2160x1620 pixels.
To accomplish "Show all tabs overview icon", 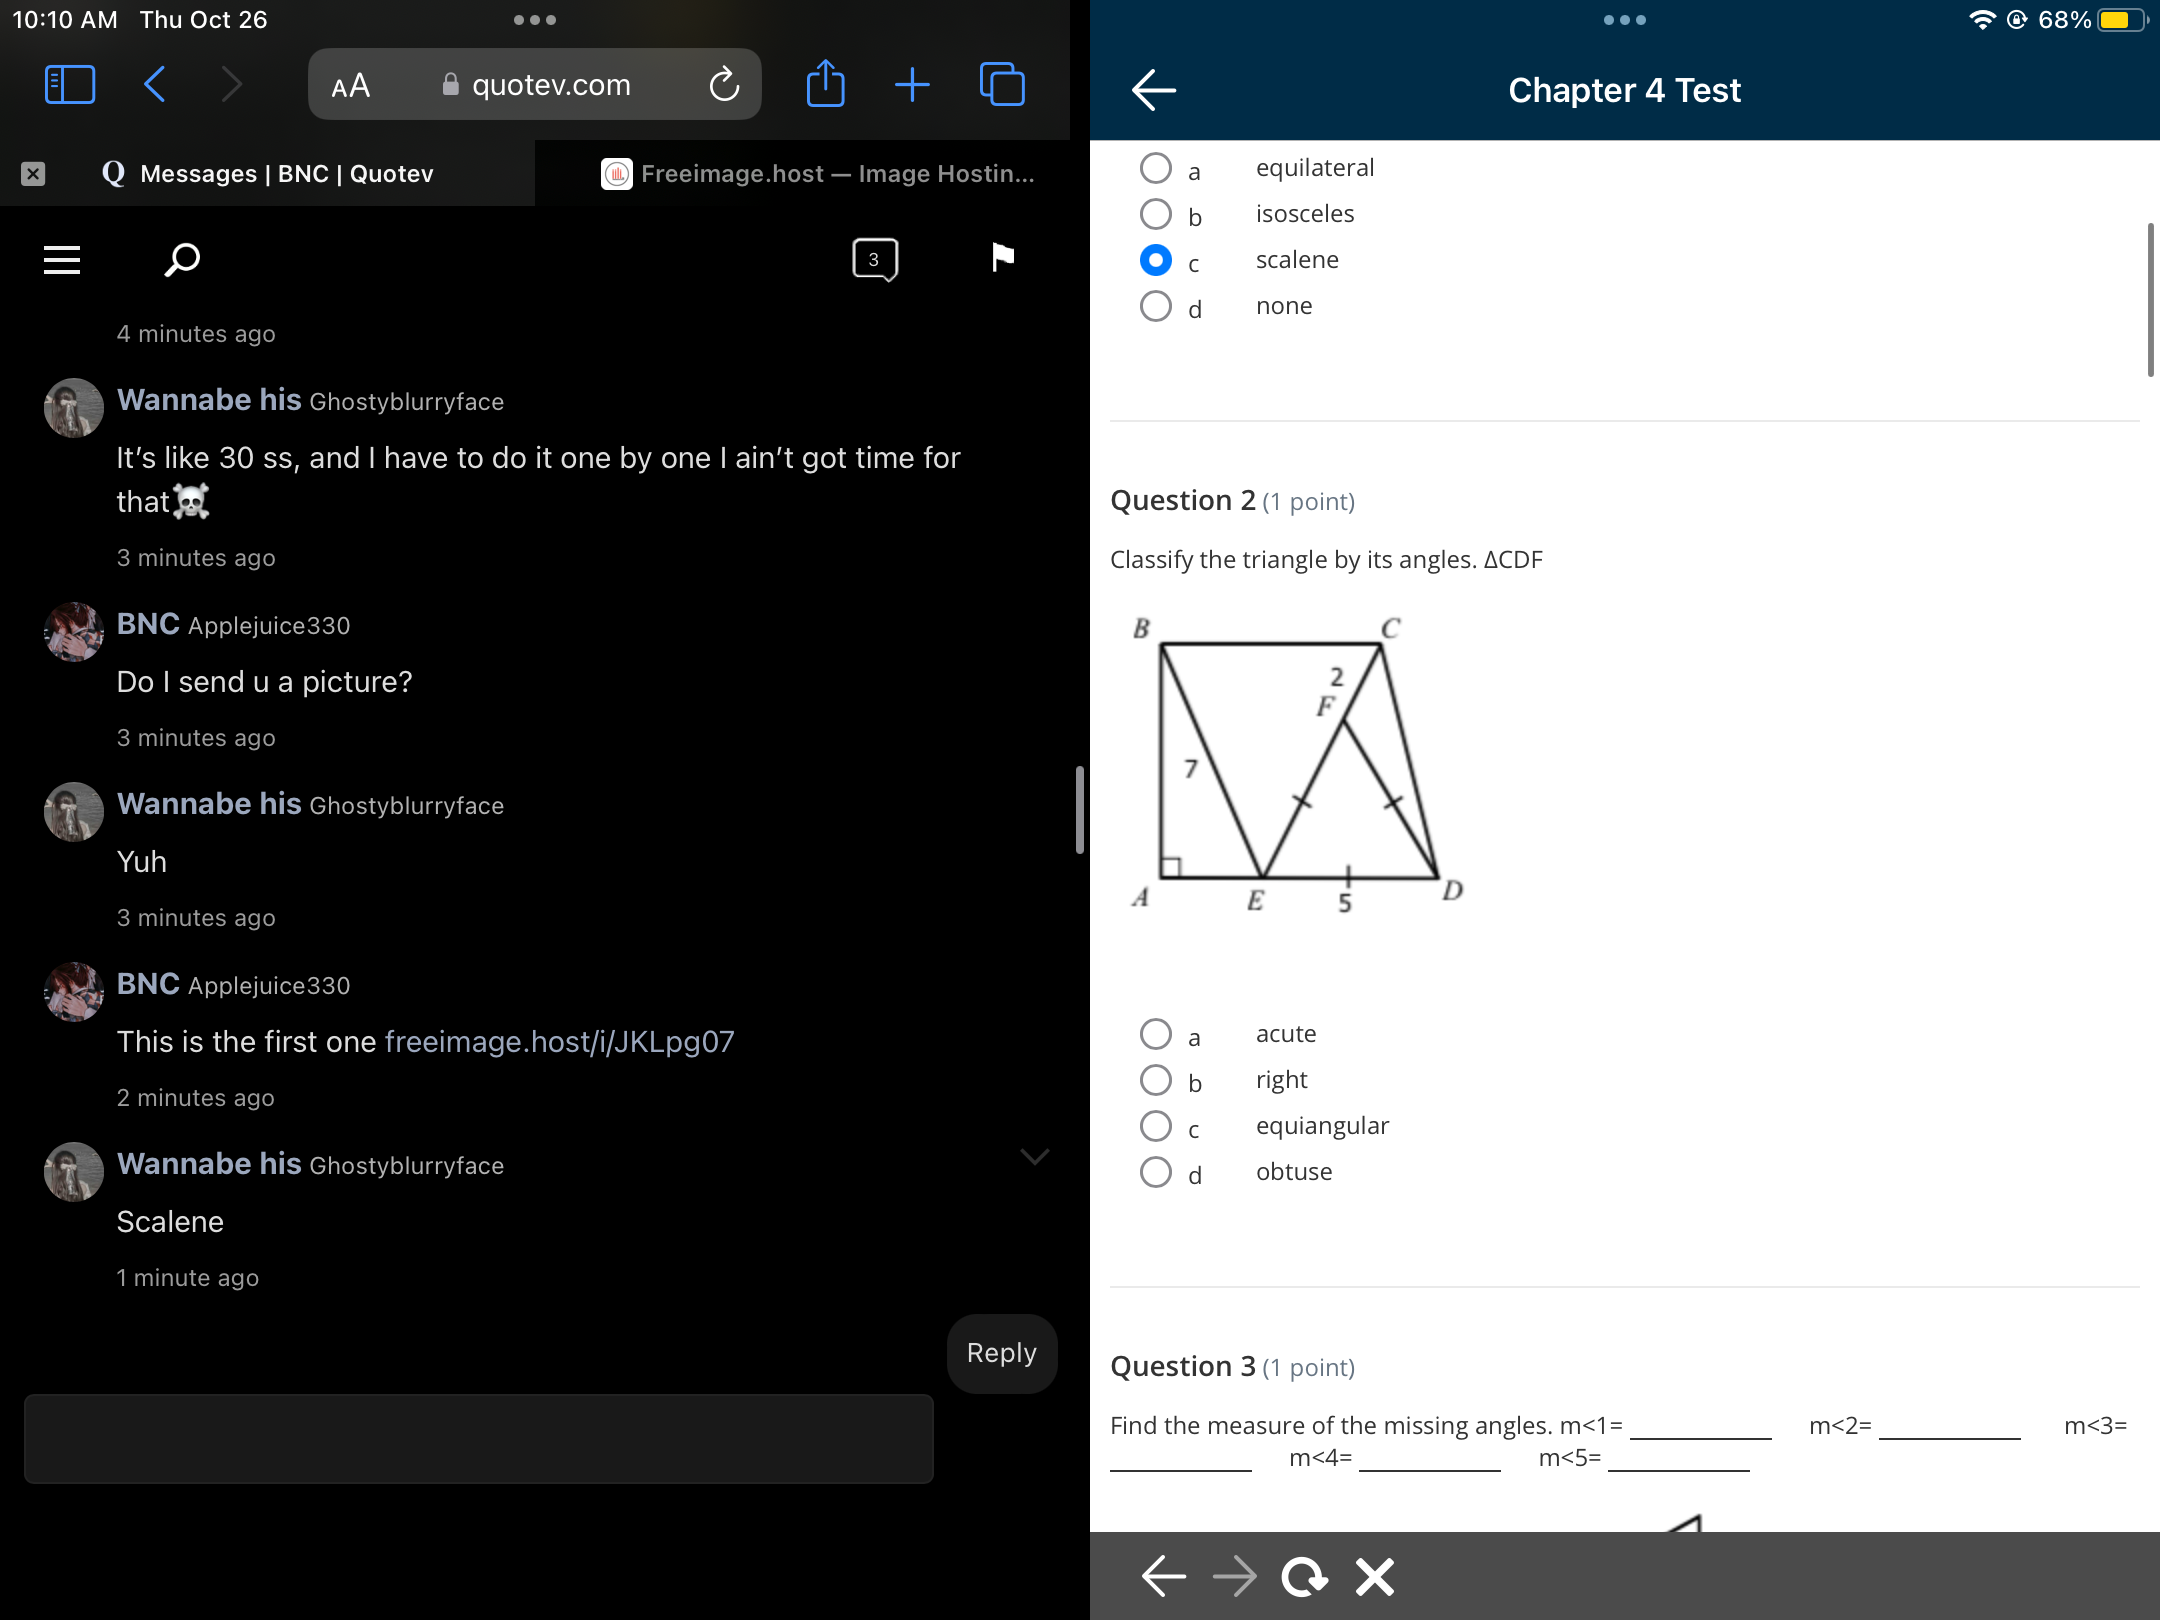I will (1002, 85).
